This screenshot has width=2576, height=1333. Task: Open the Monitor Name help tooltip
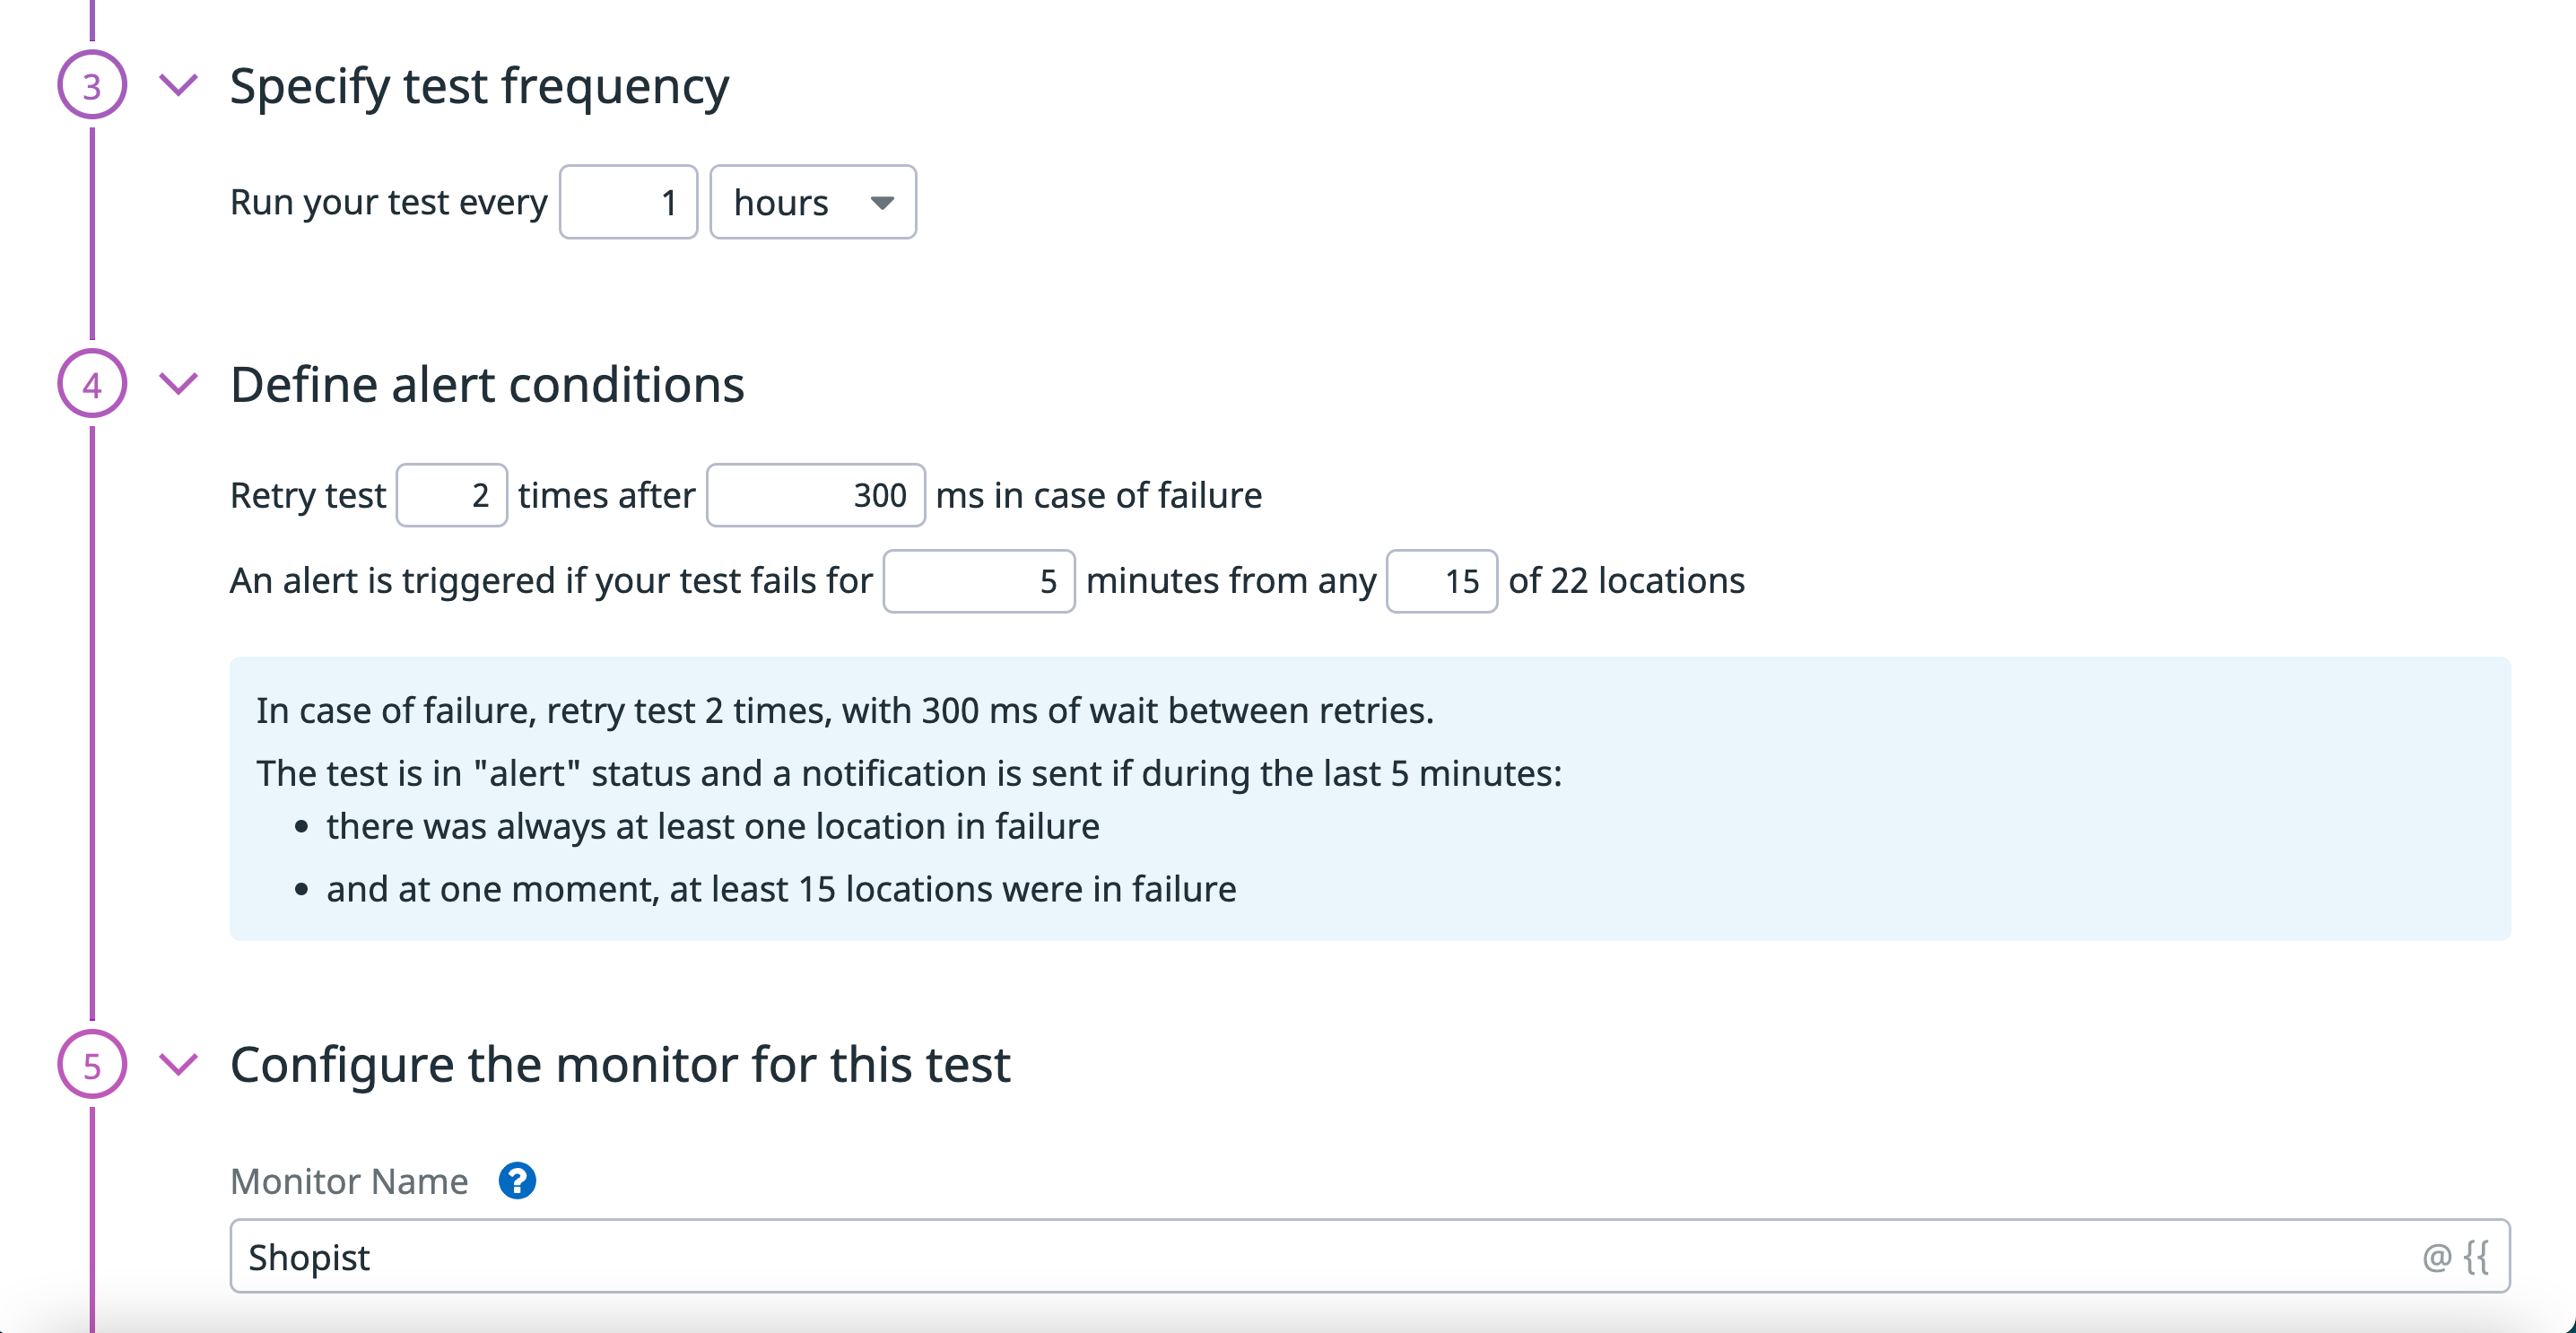(x=517, y=1181)
